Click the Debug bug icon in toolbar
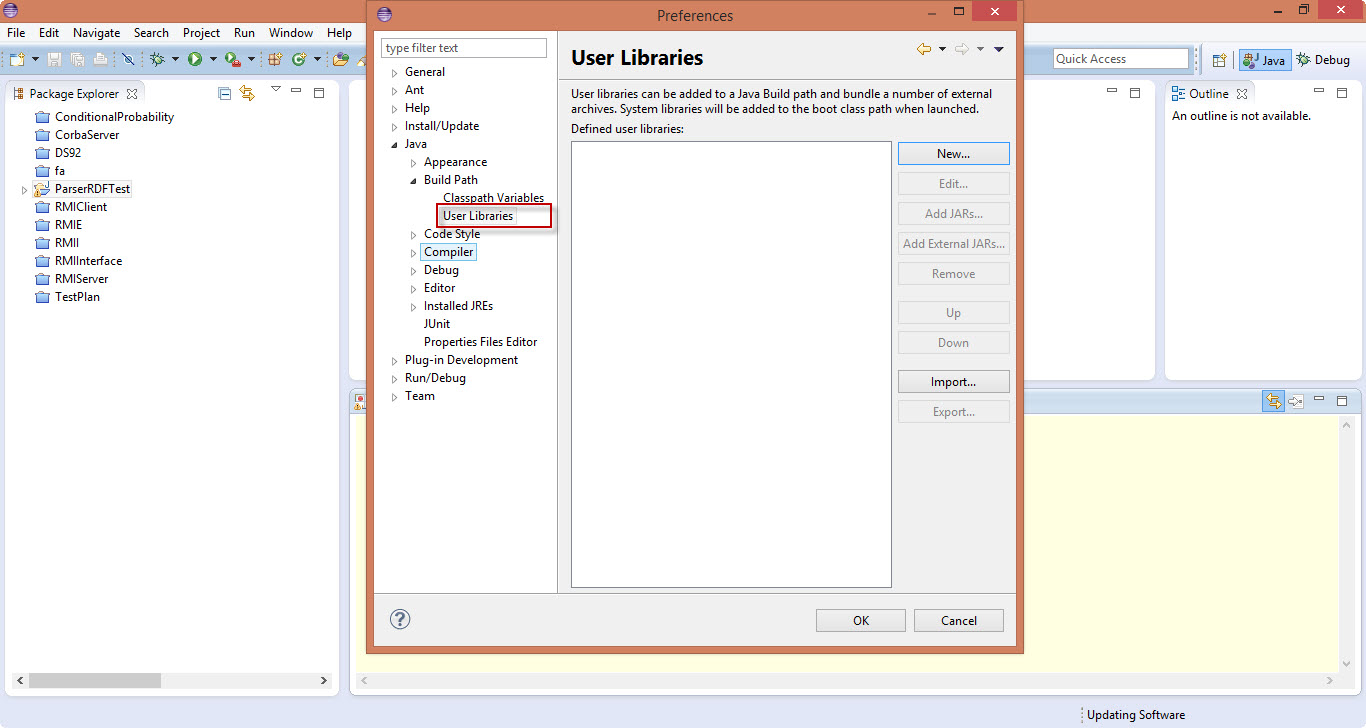 (x=157, y=60)
